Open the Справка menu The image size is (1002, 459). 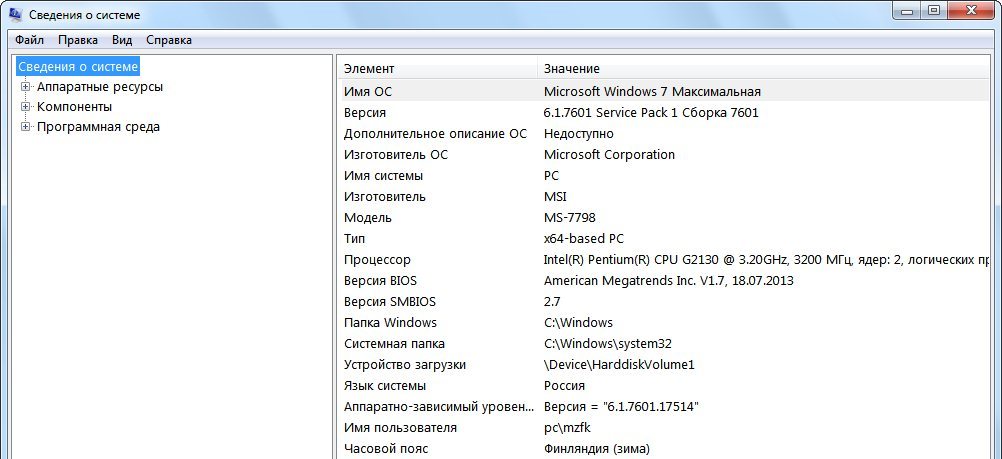168,40
